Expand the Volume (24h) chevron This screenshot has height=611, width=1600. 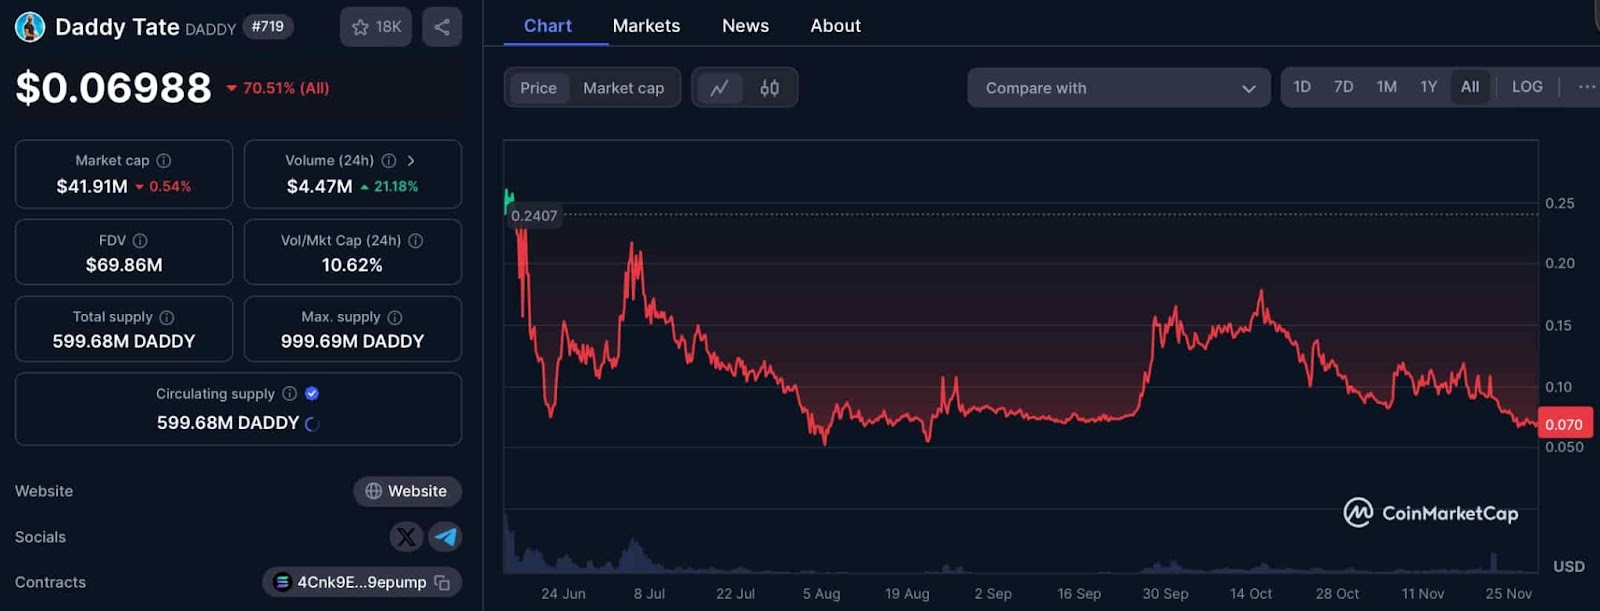pos(411,160)
